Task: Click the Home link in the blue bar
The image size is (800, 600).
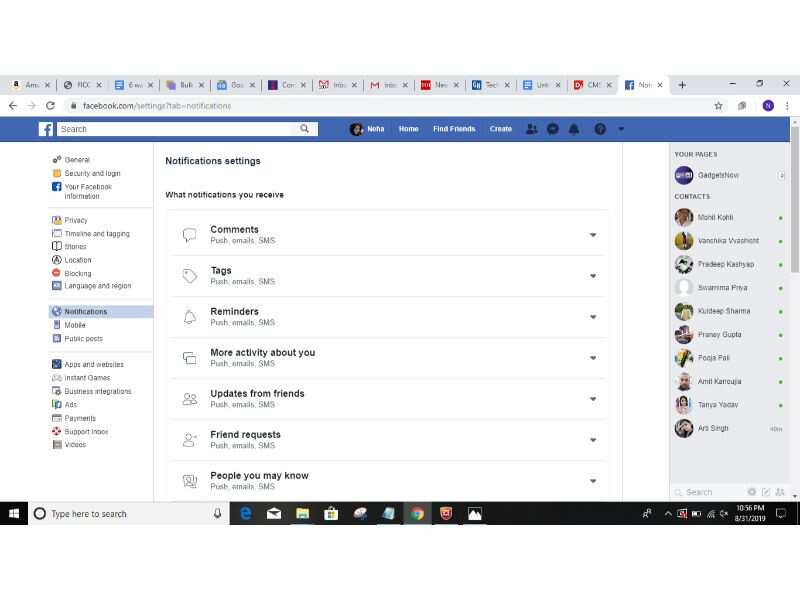Action: coord(408,129)
